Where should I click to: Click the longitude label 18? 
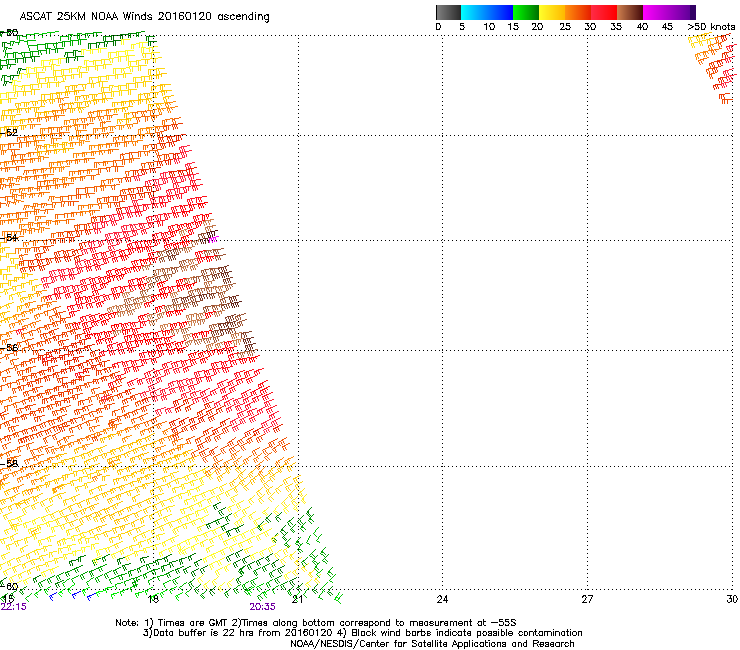click(153, 599)
